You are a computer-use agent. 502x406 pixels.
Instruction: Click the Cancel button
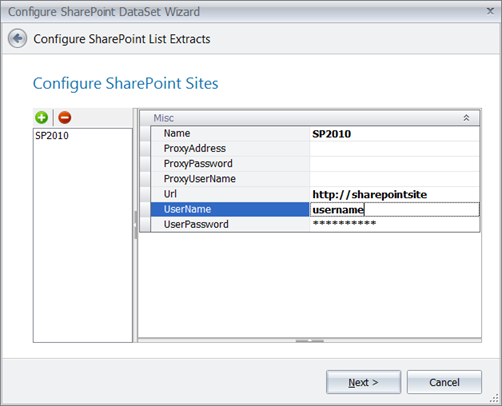pyautogui.click(x=444, y=382)
